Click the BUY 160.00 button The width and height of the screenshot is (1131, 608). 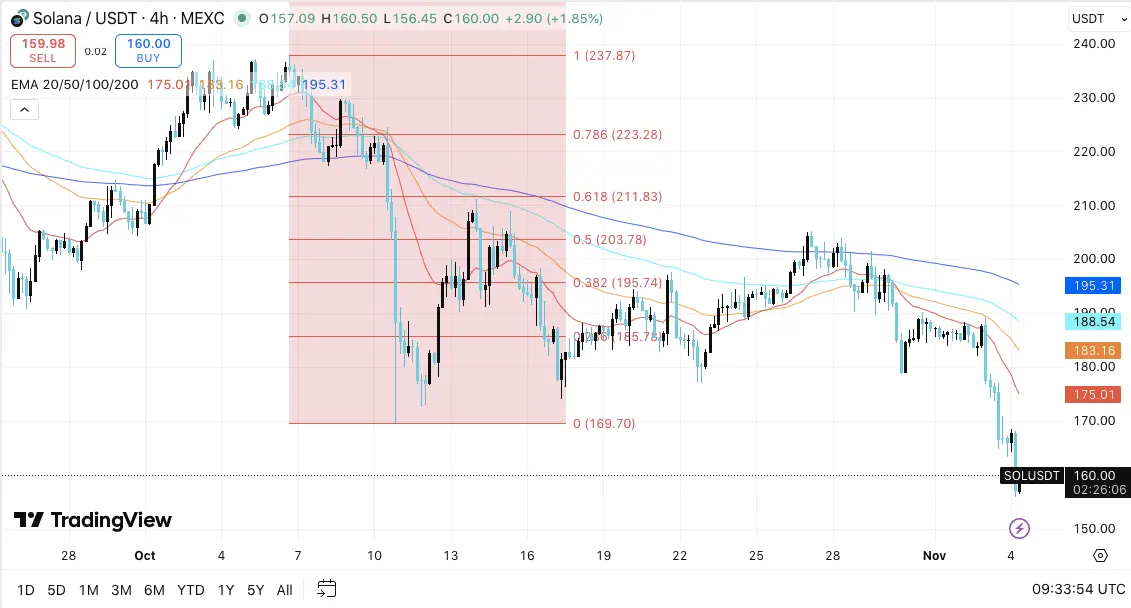(x=147, y=50)
